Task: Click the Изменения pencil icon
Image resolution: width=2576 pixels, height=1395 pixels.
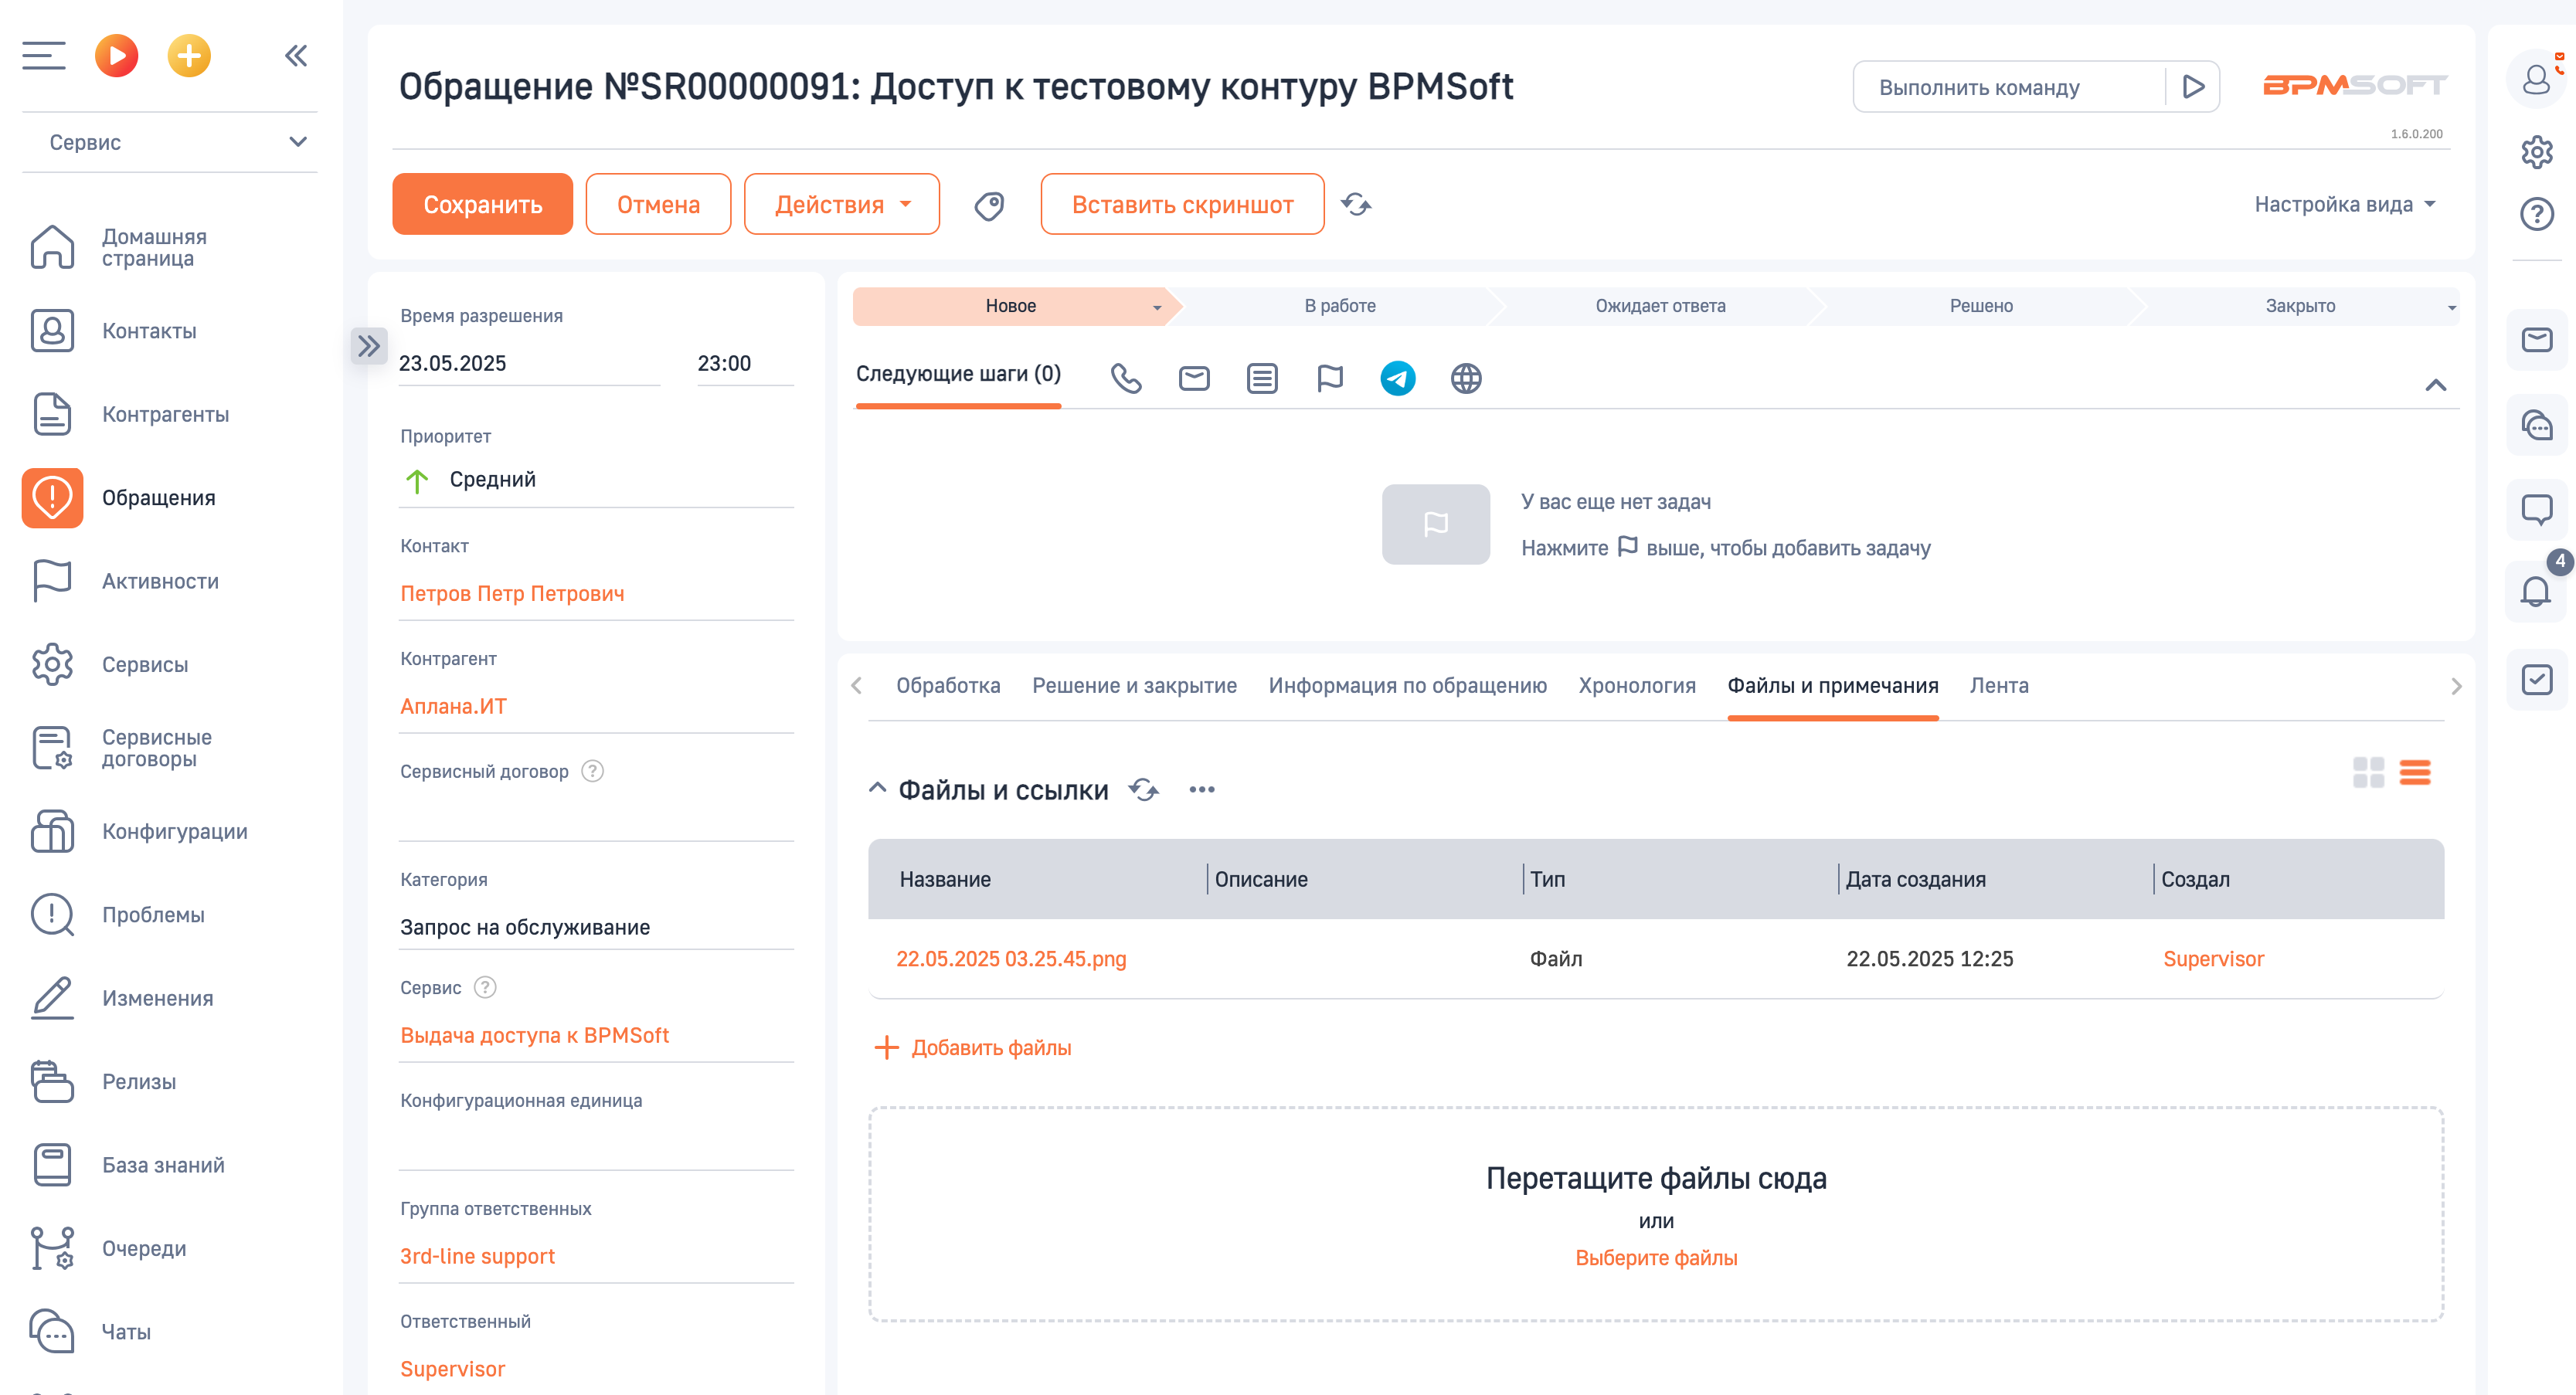Action: tap(52, 998)
